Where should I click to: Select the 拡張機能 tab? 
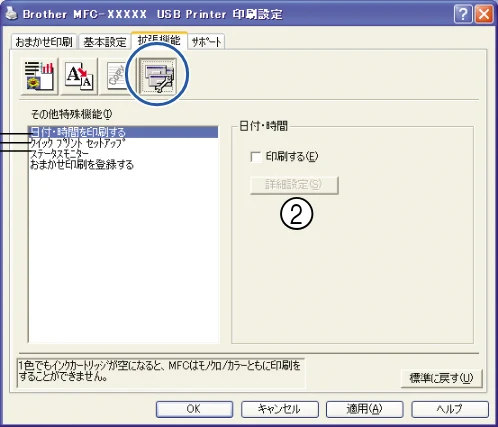pos(159,40)
